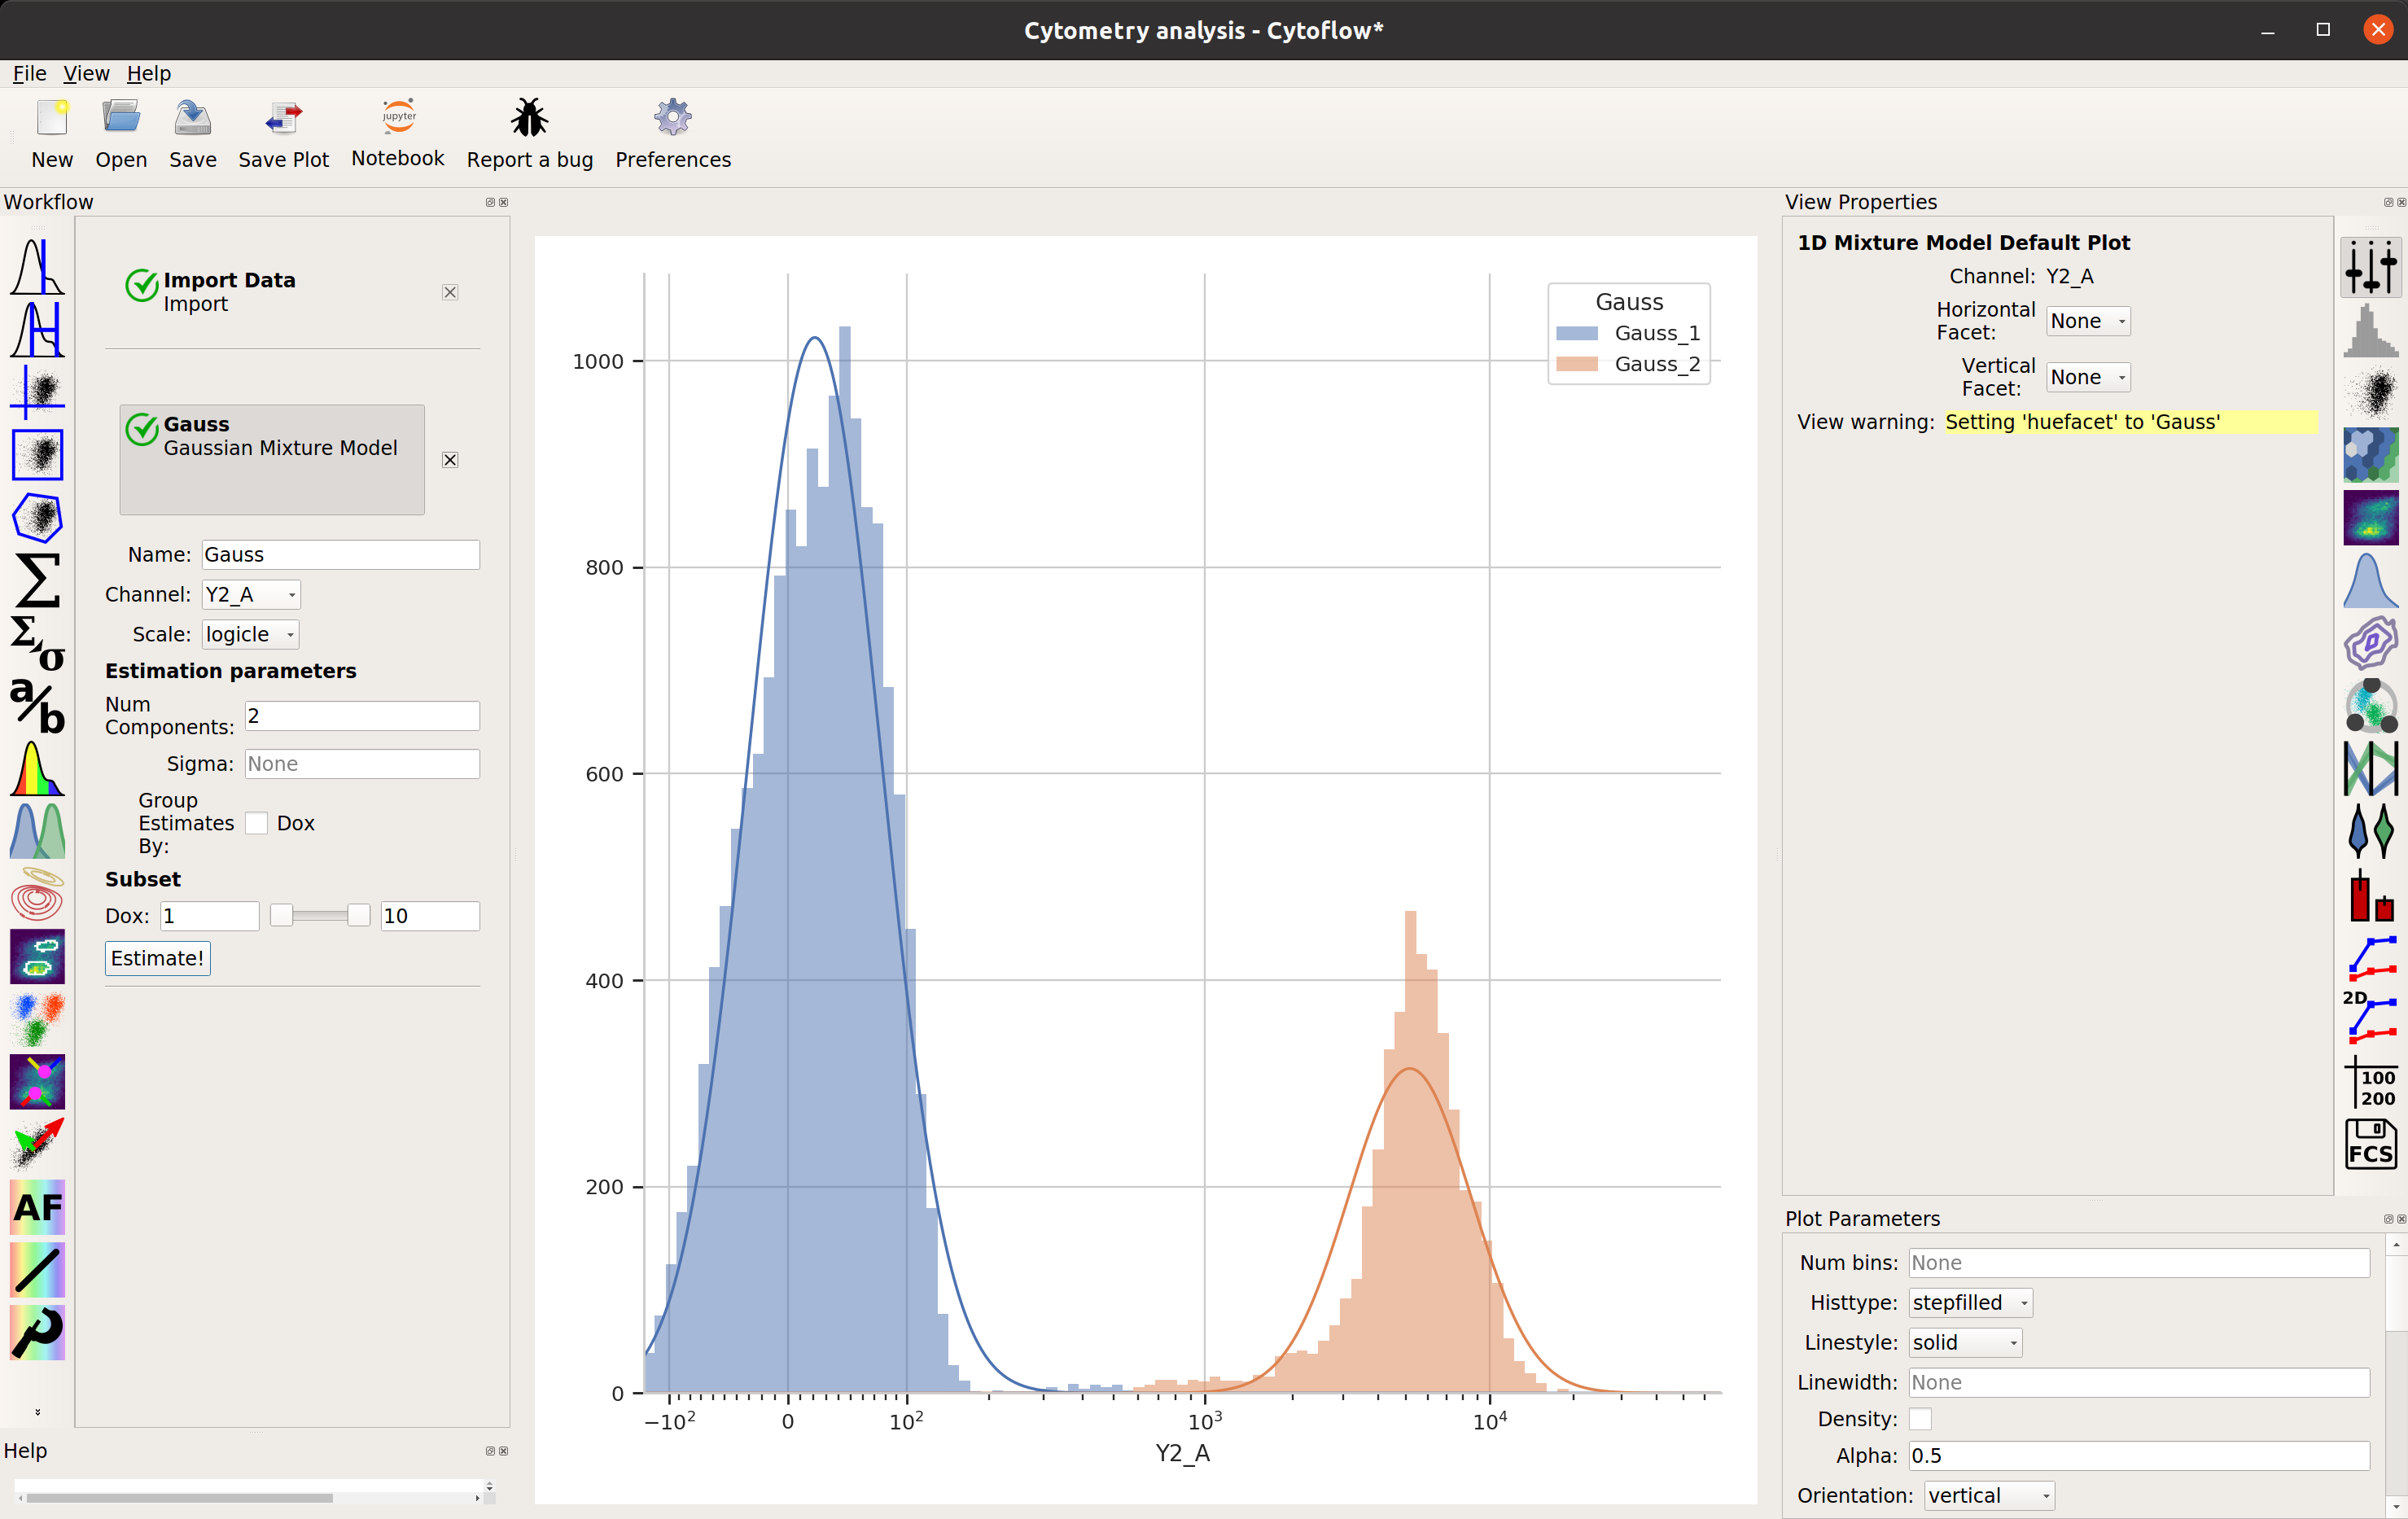Select the Import Data workflow item
This screenshot has height=1519, width=2408.
(272, 292)
